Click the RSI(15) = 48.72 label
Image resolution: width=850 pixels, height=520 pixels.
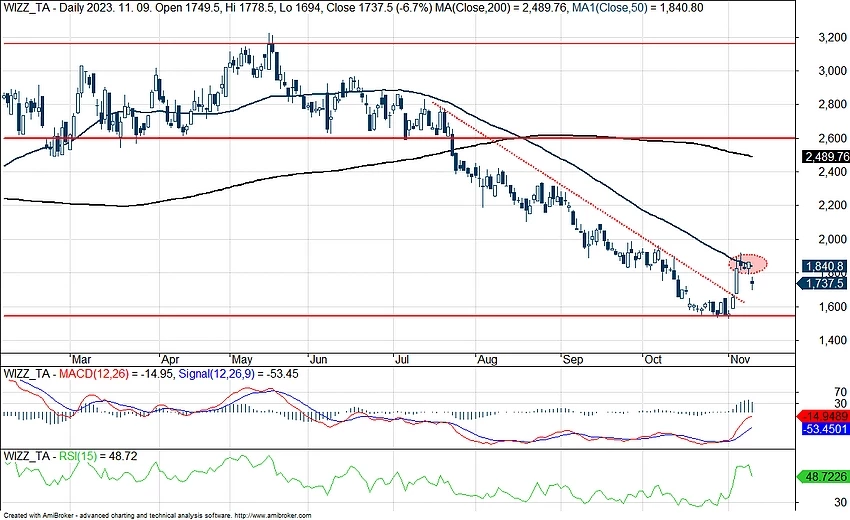[98, 456]
